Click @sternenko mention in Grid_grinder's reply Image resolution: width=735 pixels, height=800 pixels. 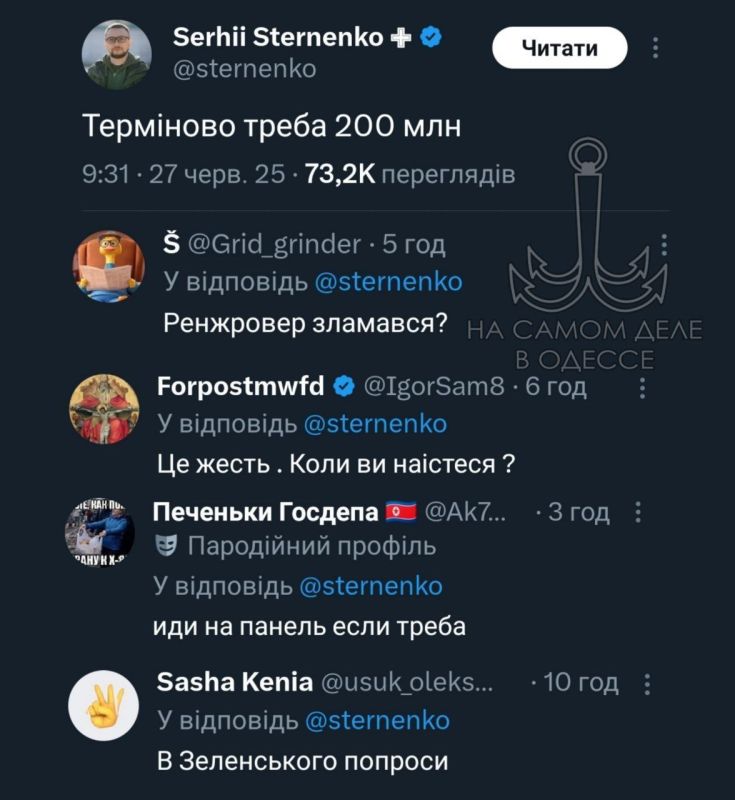click(x=389, y=281)
